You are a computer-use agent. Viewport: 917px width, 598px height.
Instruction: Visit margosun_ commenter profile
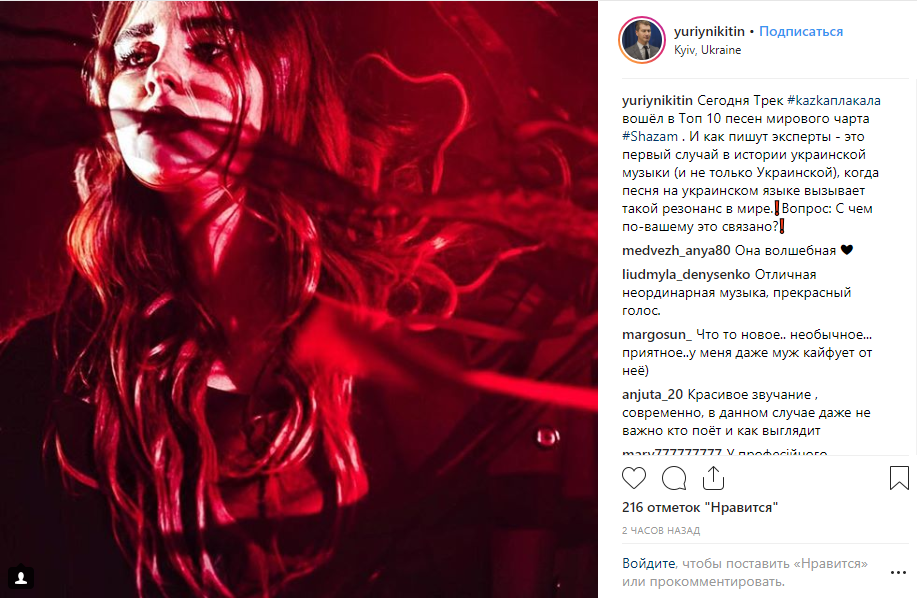tap(657, 335)
